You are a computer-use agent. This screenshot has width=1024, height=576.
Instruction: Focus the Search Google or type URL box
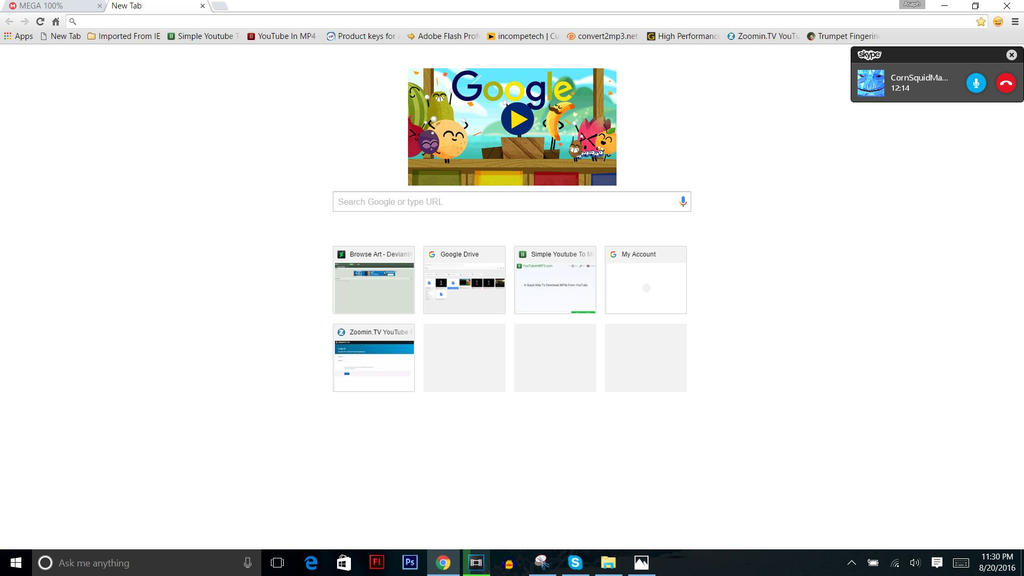(x=511, y=202)
